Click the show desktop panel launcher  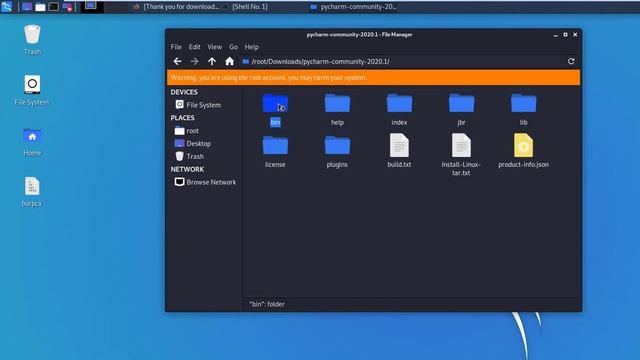point(27,7)
